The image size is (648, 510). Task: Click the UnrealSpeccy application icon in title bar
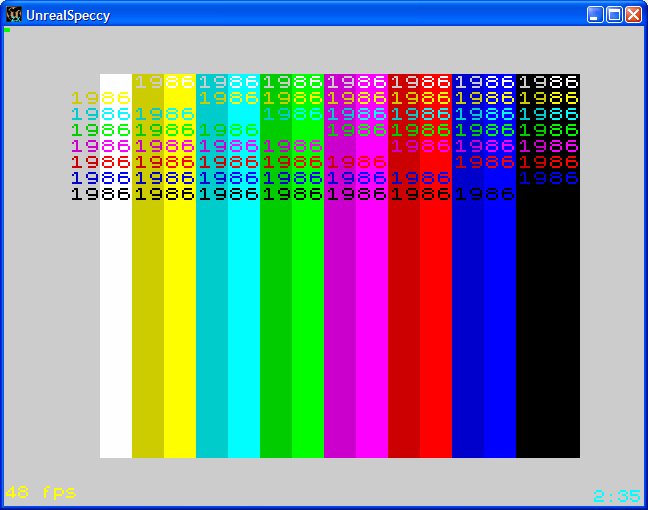click(14, 14)
